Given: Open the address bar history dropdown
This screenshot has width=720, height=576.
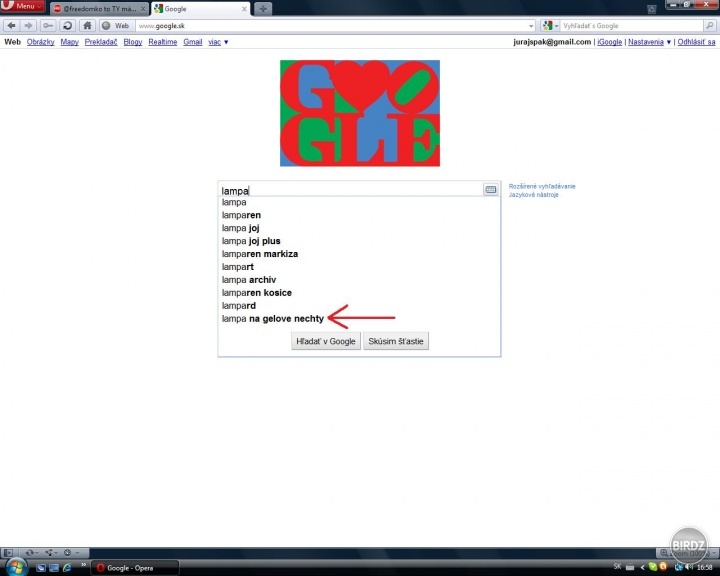Looking at the screenshot, I should pyautogui.click(x=531, y=26).
